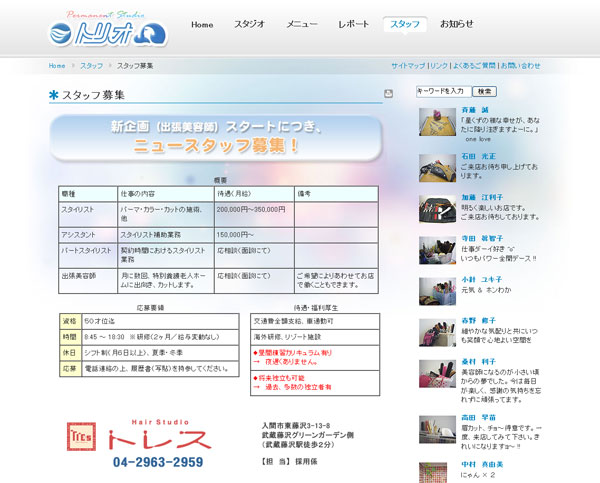Viewport: 600px width, 483px height.
Task: Click the print icon beside スタッフ募集 heading
Action: point(389,94)
